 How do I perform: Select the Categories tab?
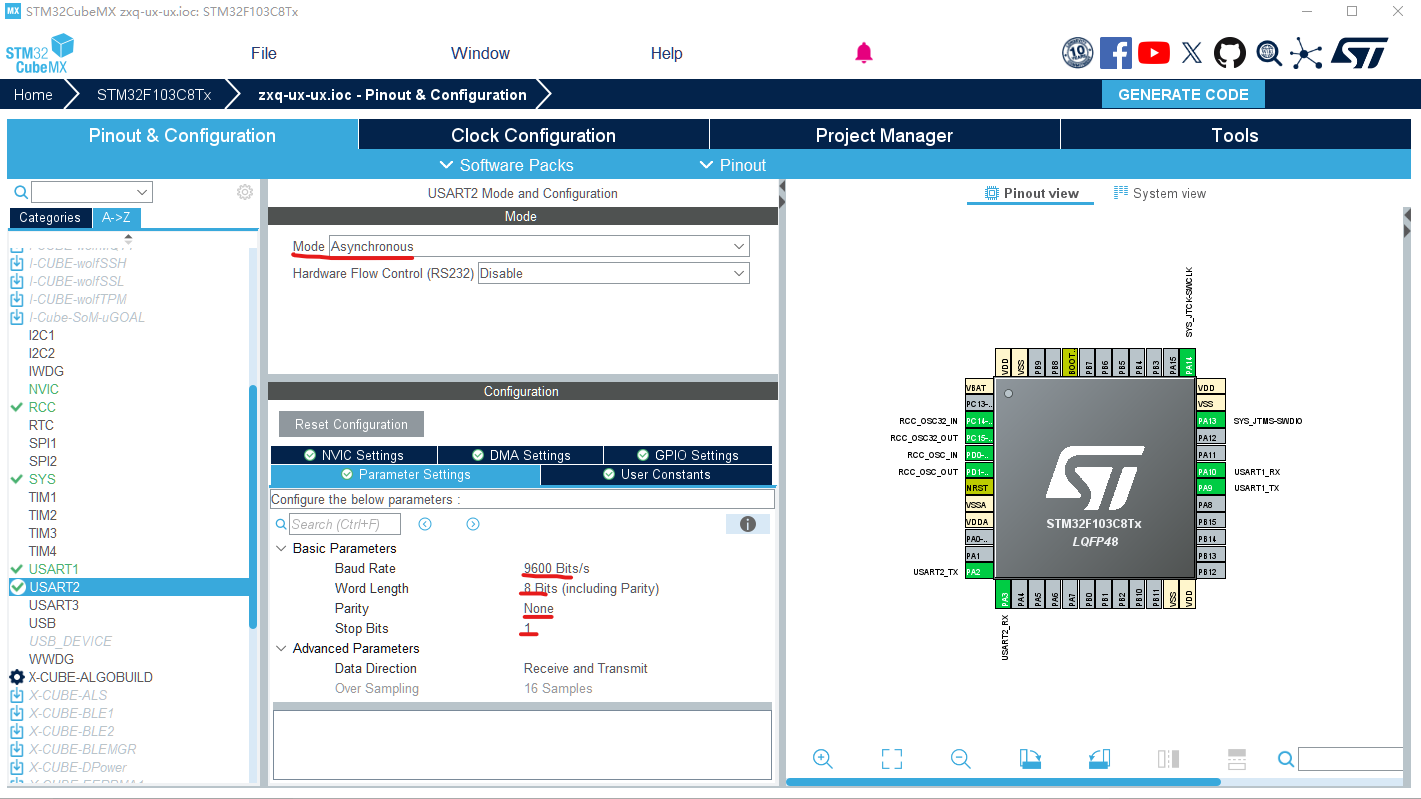(x=50, y=217)
